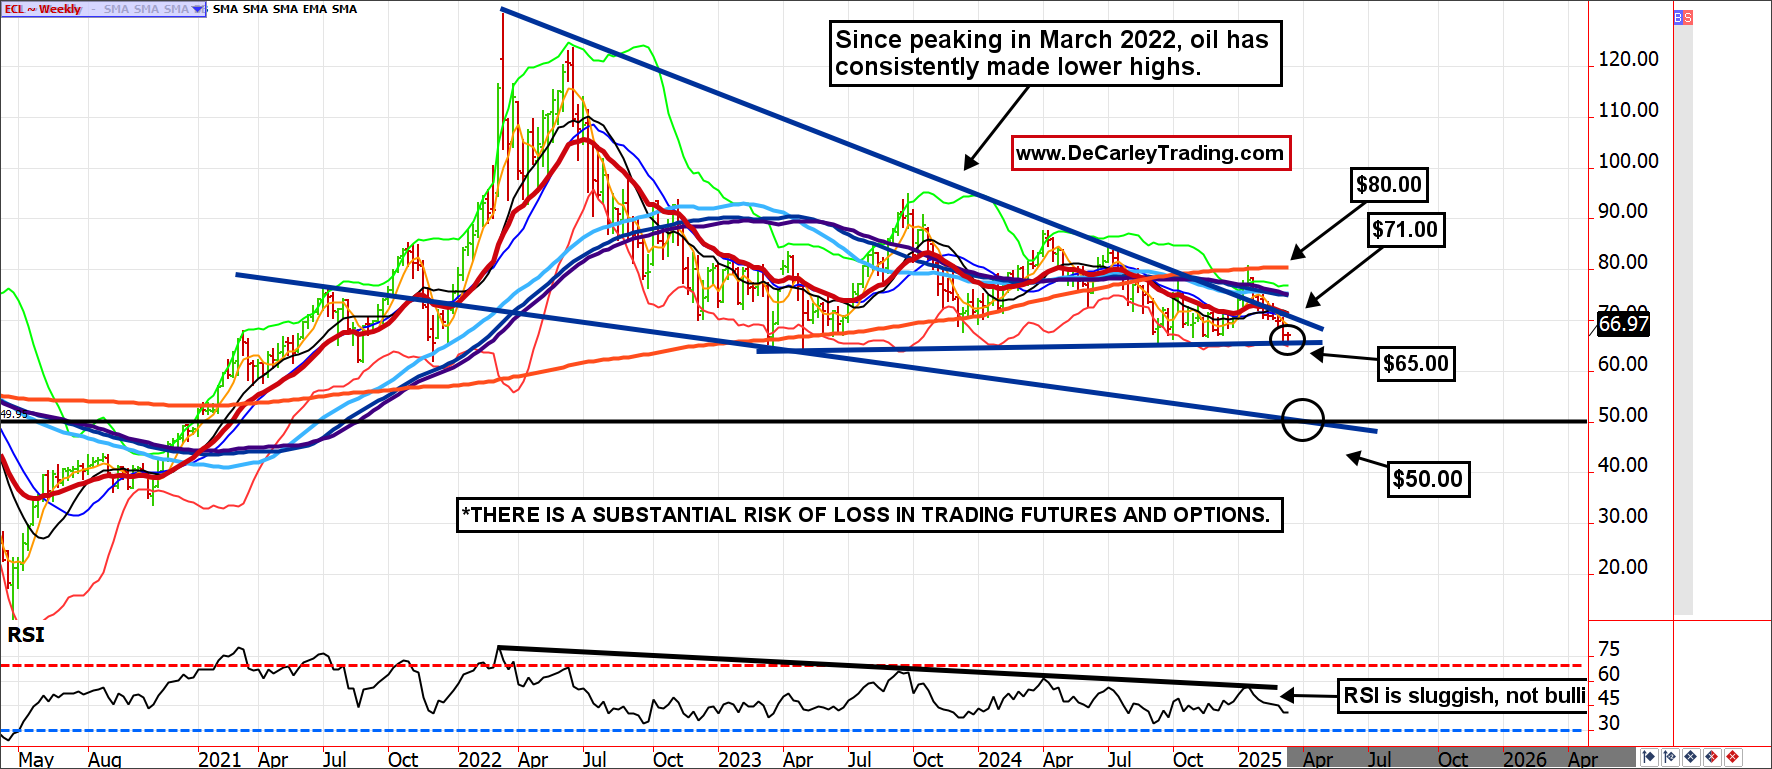Select the 'RSI is sluggish' annotation

pos(1463,695)
